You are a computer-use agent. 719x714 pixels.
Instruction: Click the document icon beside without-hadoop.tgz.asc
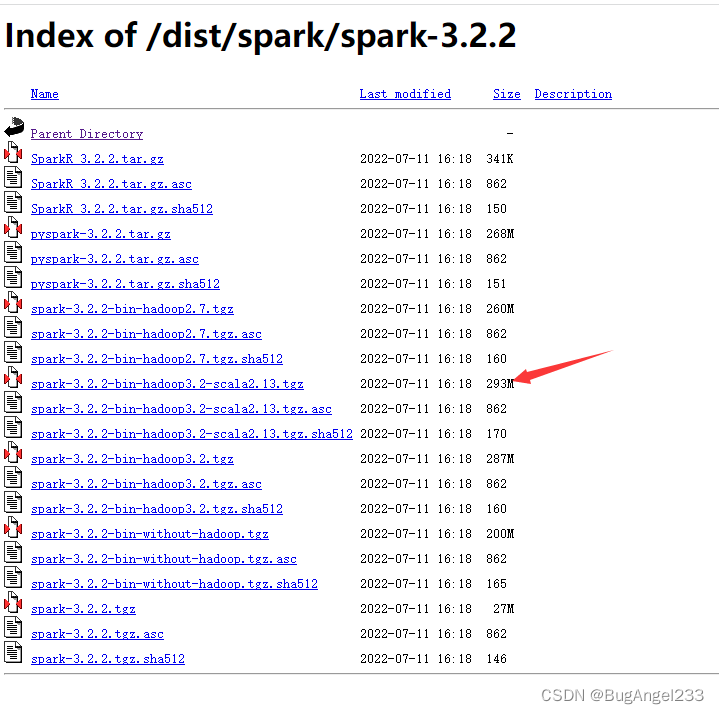(x=13, y=552)
